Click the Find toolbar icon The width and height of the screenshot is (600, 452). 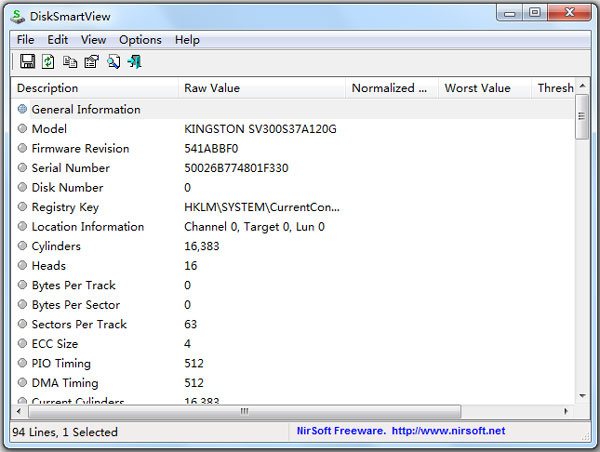tap(114, 62)
